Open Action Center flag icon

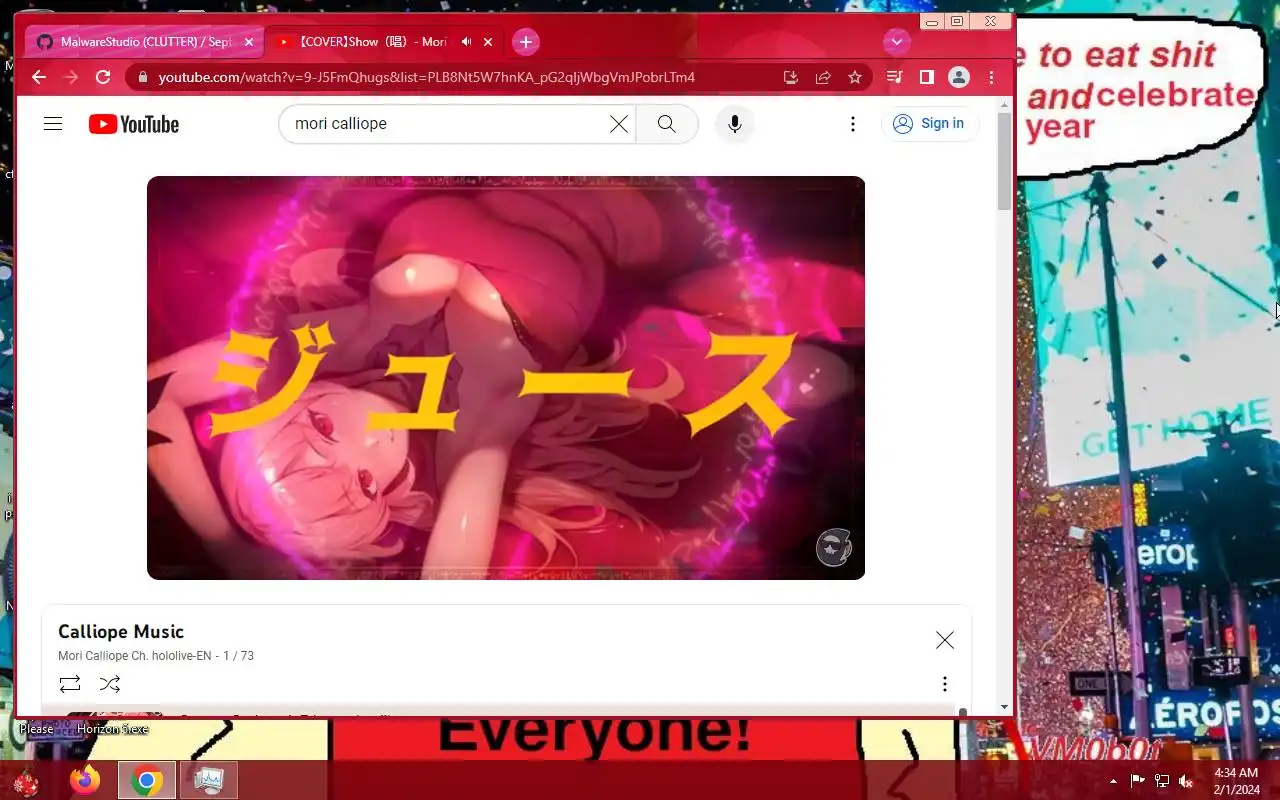coord(1138,781)
